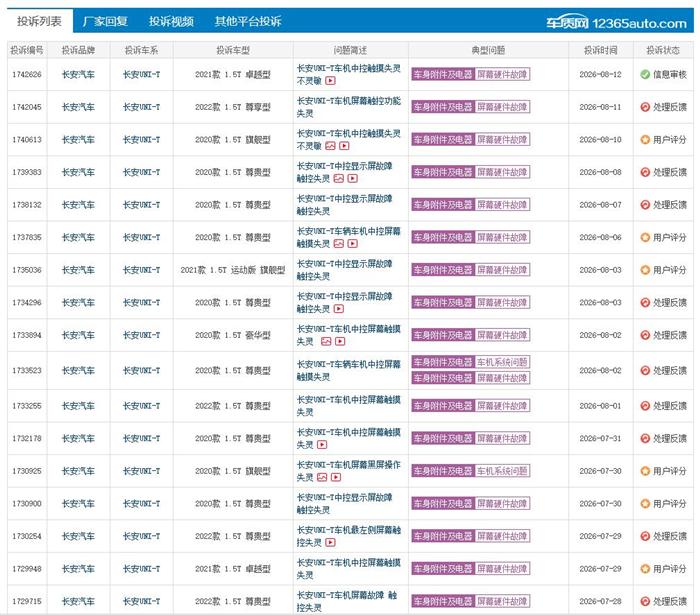Play the video icon for complaint 1732178

point(322,445)
